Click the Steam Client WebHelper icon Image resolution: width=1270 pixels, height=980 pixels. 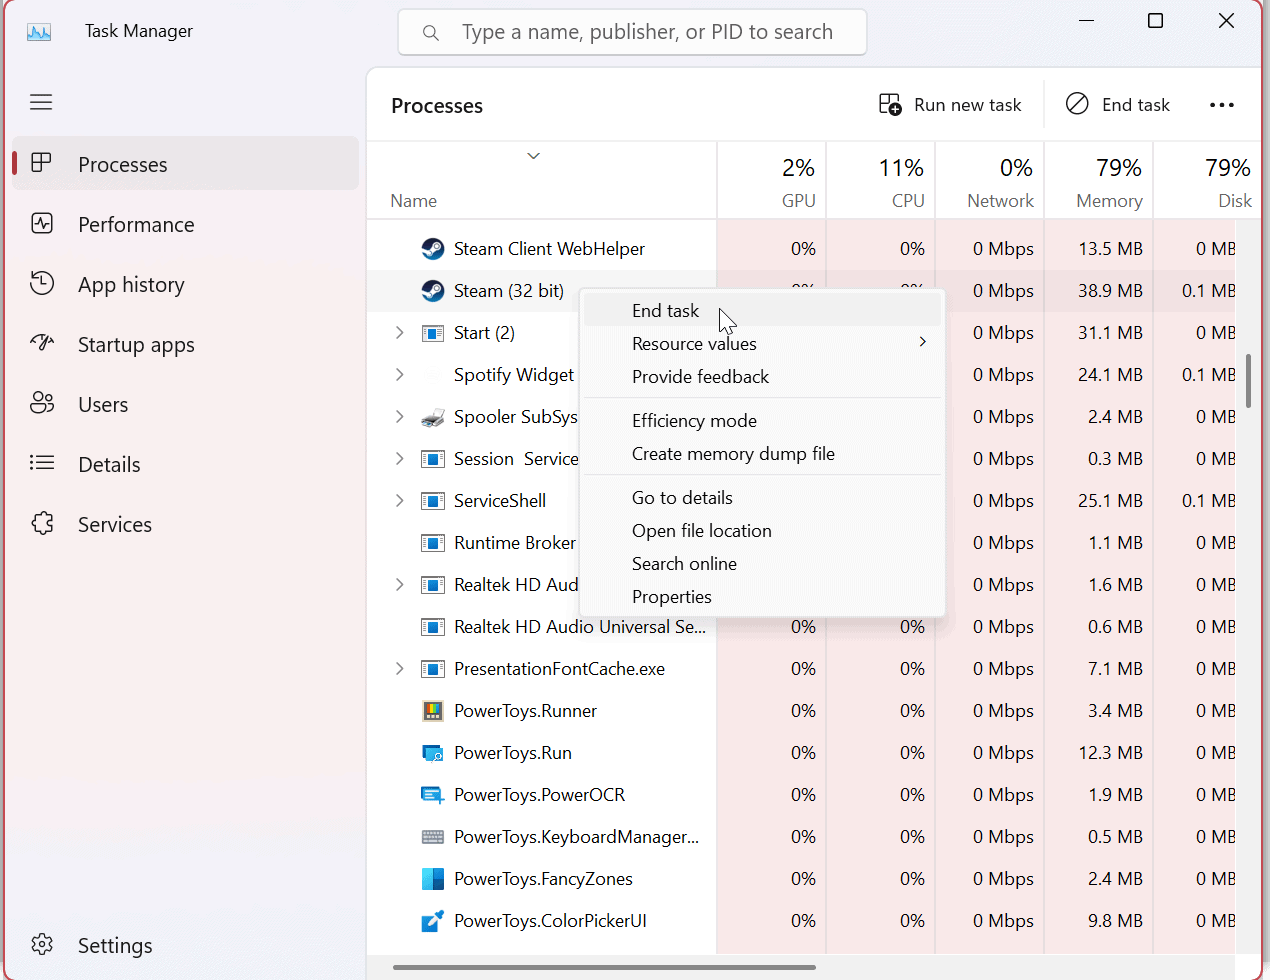[432, 248]
